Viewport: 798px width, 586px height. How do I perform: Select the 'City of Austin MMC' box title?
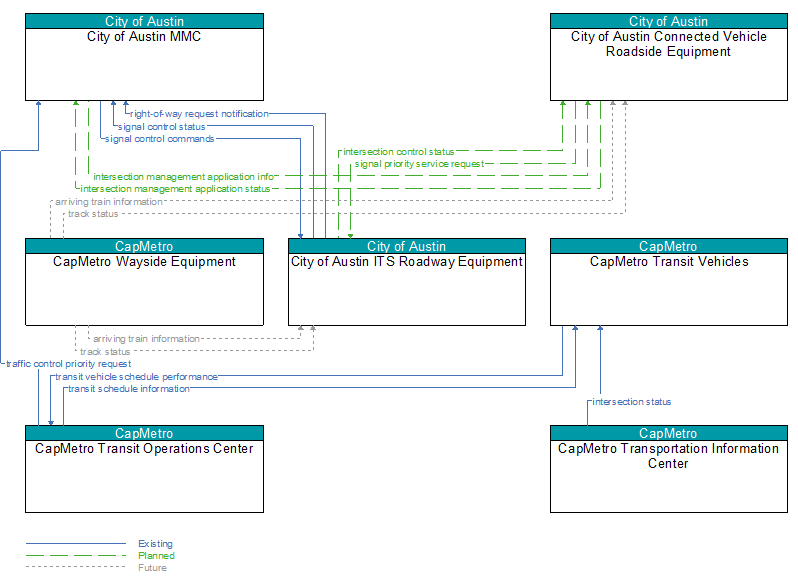tap(144, 37)
